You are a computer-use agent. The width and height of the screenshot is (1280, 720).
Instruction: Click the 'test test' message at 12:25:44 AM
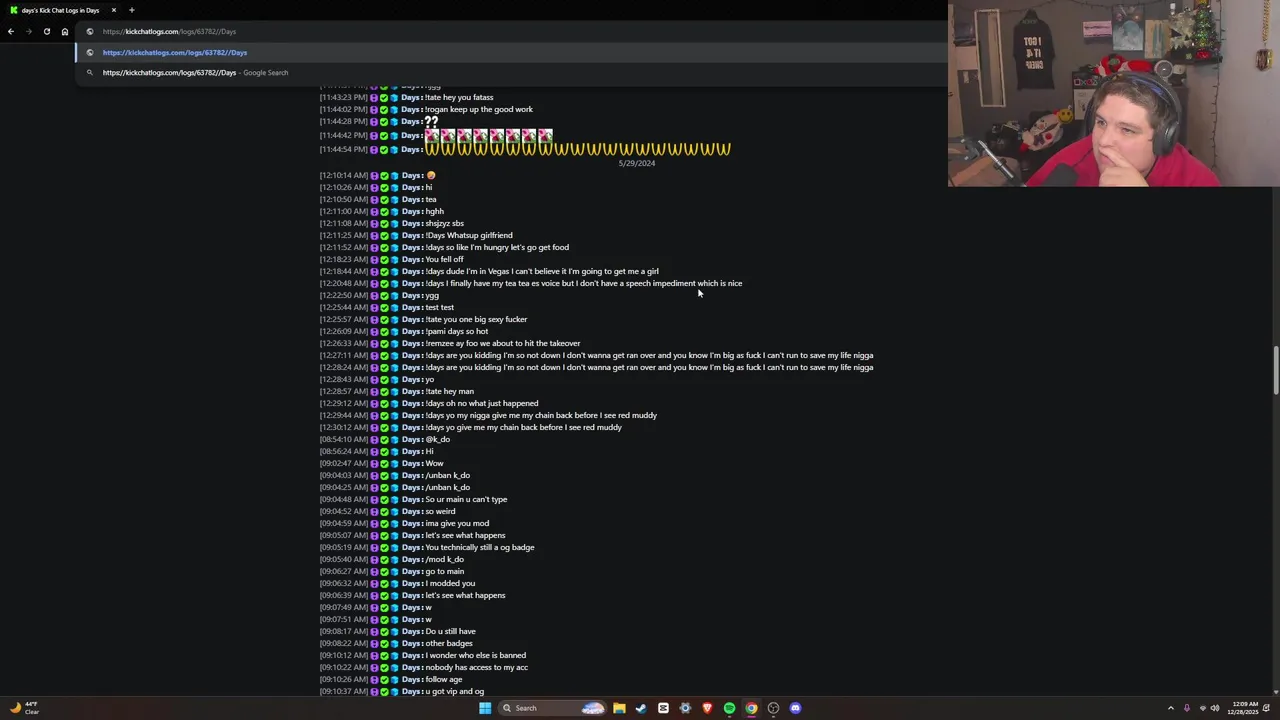click(x=439, y=307)
